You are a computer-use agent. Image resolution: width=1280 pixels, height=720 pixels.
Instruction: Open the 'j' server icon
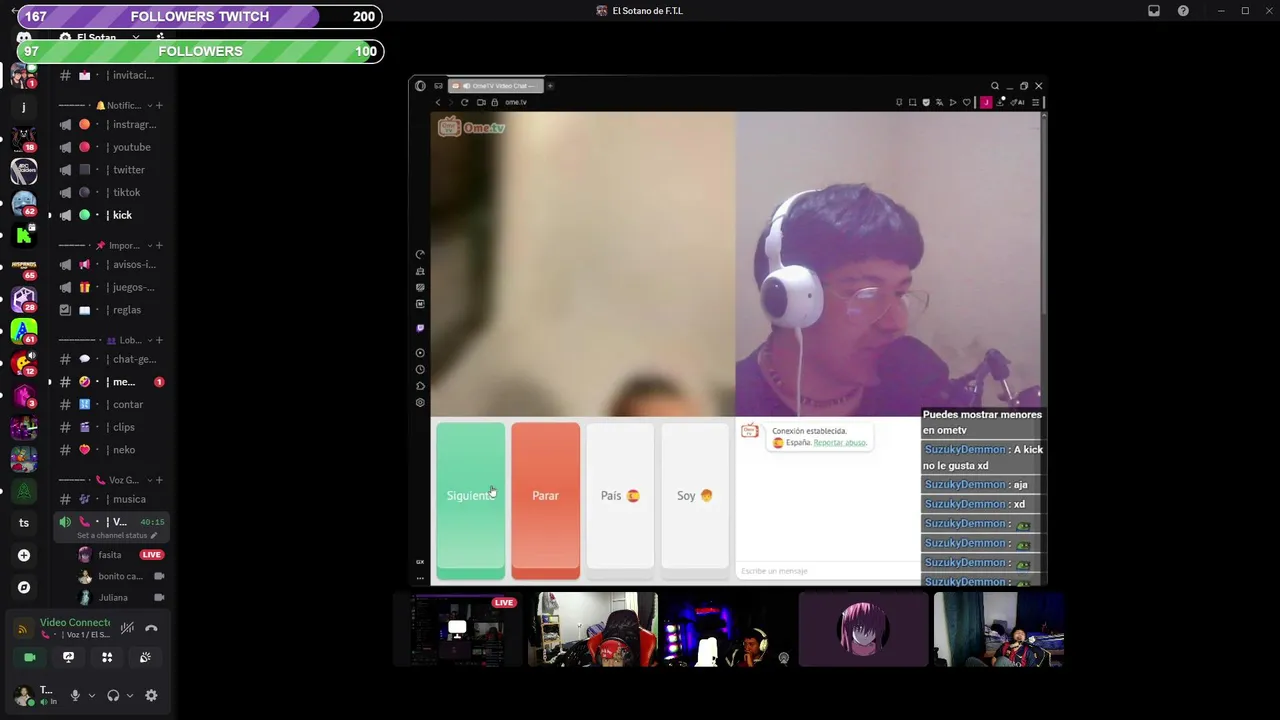point(24,107)
